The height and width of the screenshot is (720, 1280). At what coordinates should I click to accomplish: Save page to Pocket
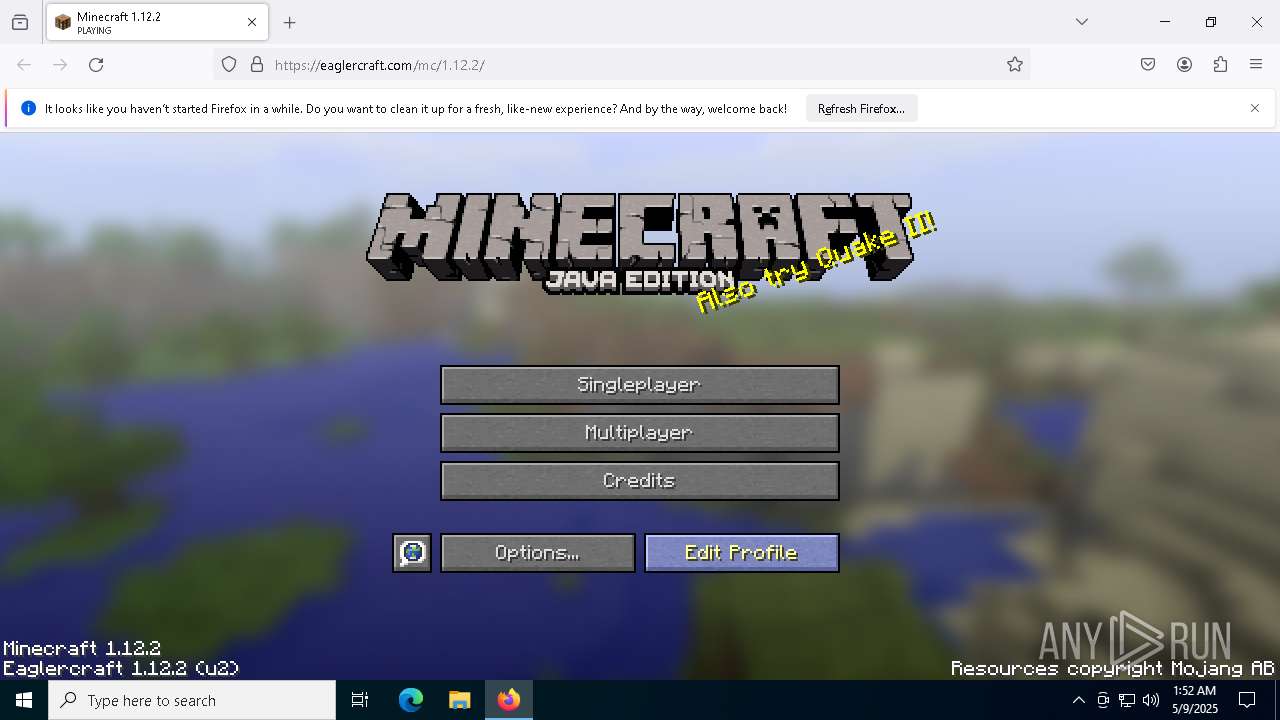coord(1148,65)
